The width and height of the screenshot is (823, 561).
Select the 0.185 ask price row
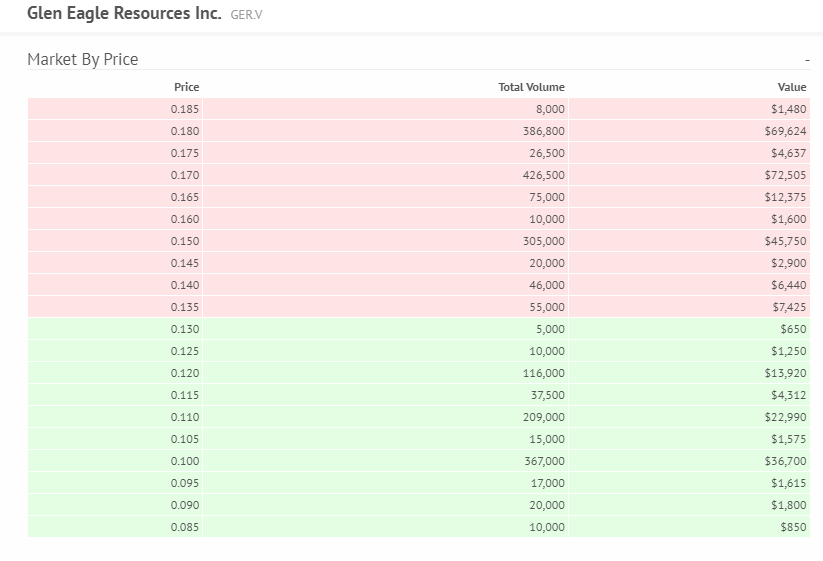point(185,109)
